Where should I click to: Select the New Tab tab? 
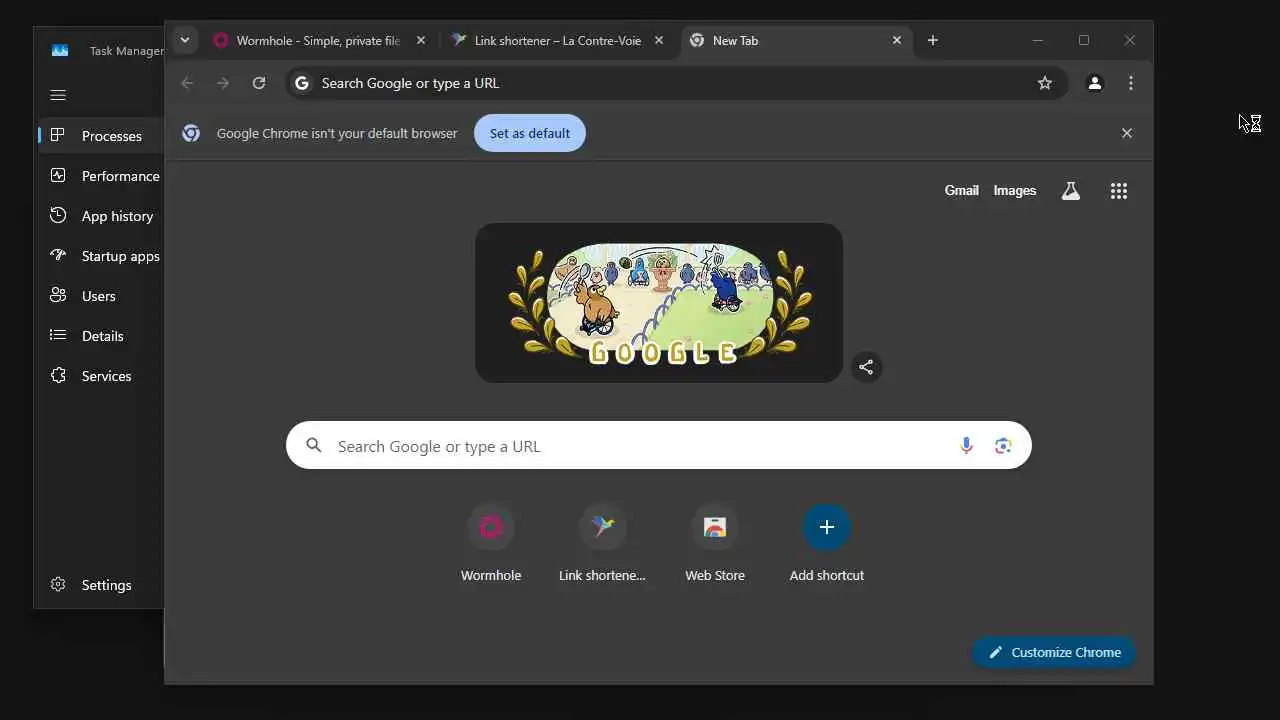click(x=796, y=41)
